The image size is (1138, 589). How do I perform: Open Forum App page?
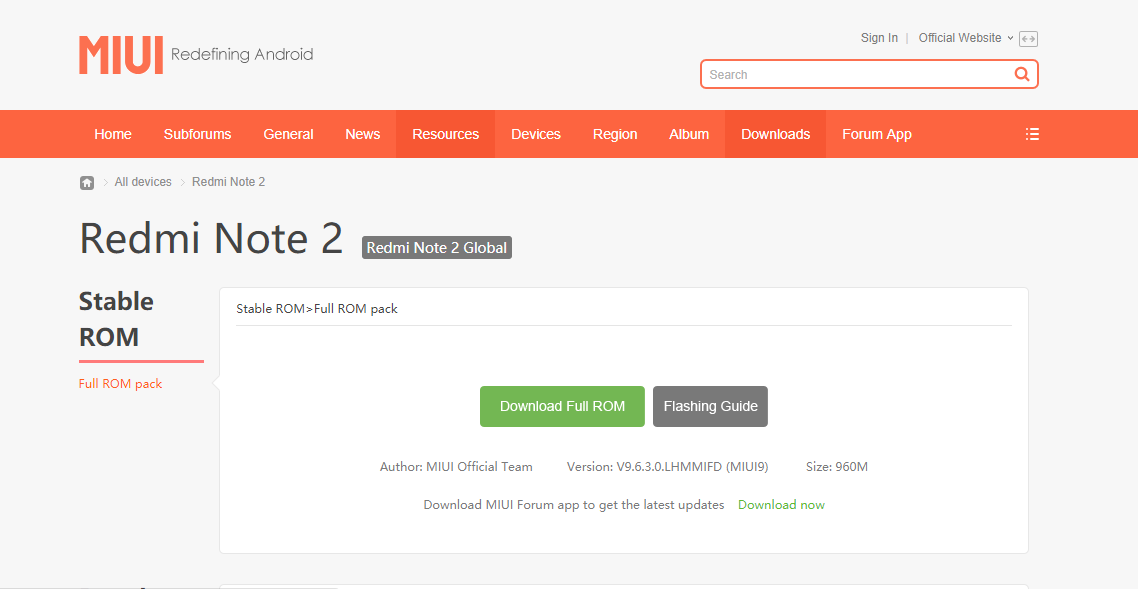pyautogui.click(x=876, y=134)
